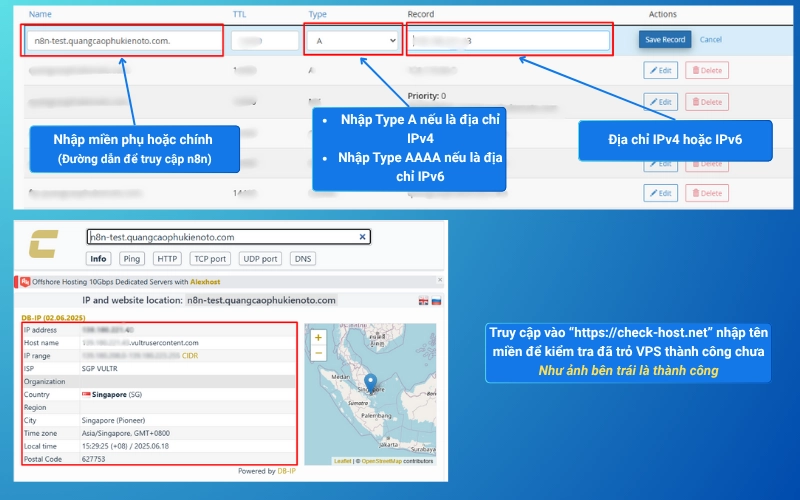Click the check-host logo icon

click(x=43, y=243)
